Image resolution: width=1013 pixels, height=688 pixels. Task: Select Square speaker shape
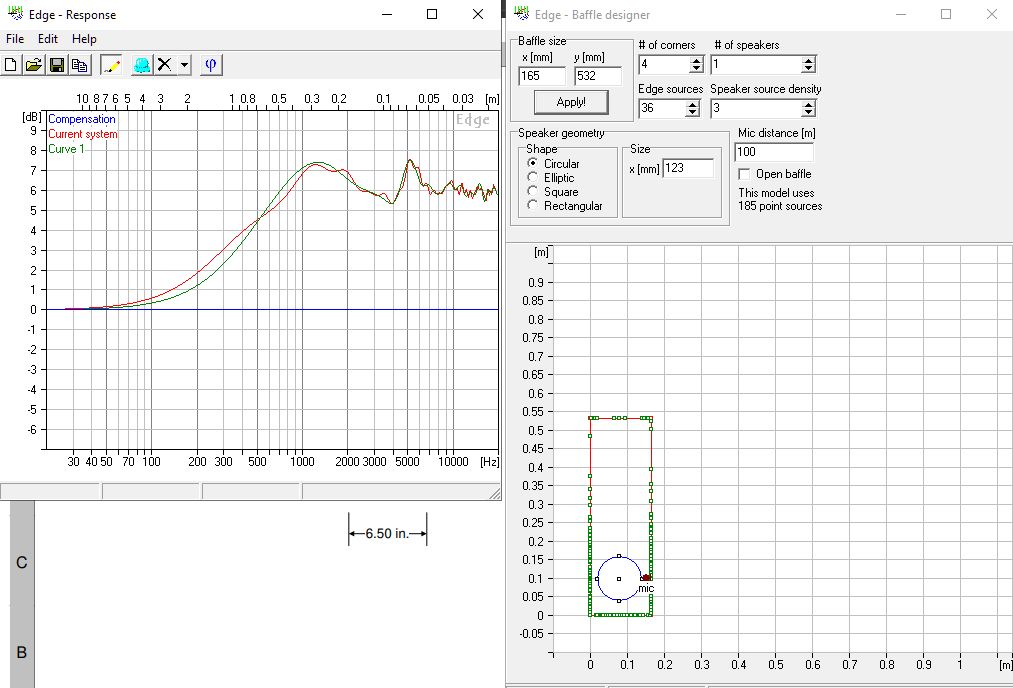point(532,191)
